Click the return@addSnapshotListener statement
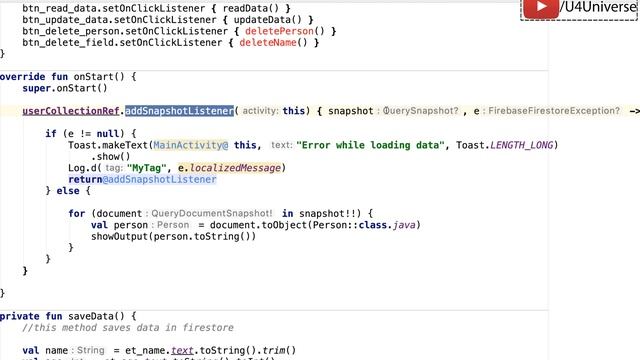Screen dimensions: 640x360 142,180
